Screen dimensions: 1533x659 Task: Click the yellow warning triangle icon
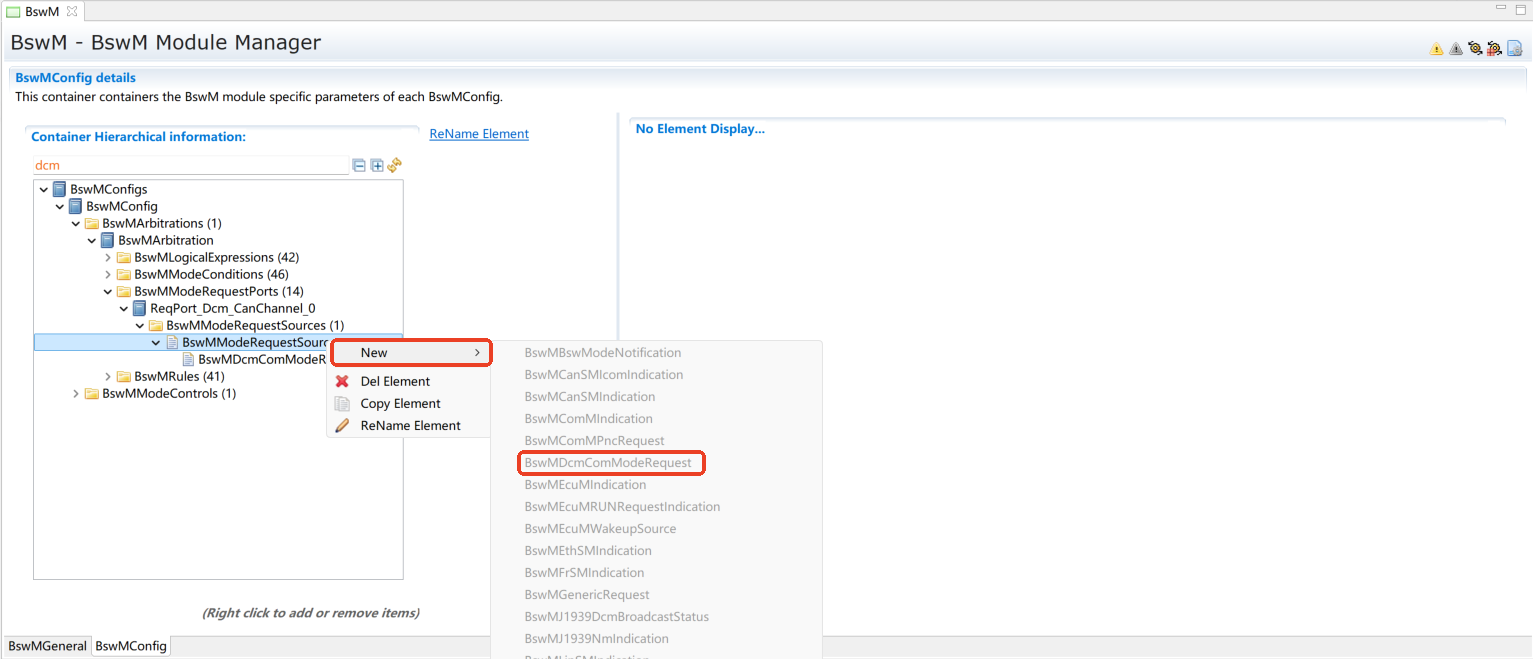point(1436,48)
